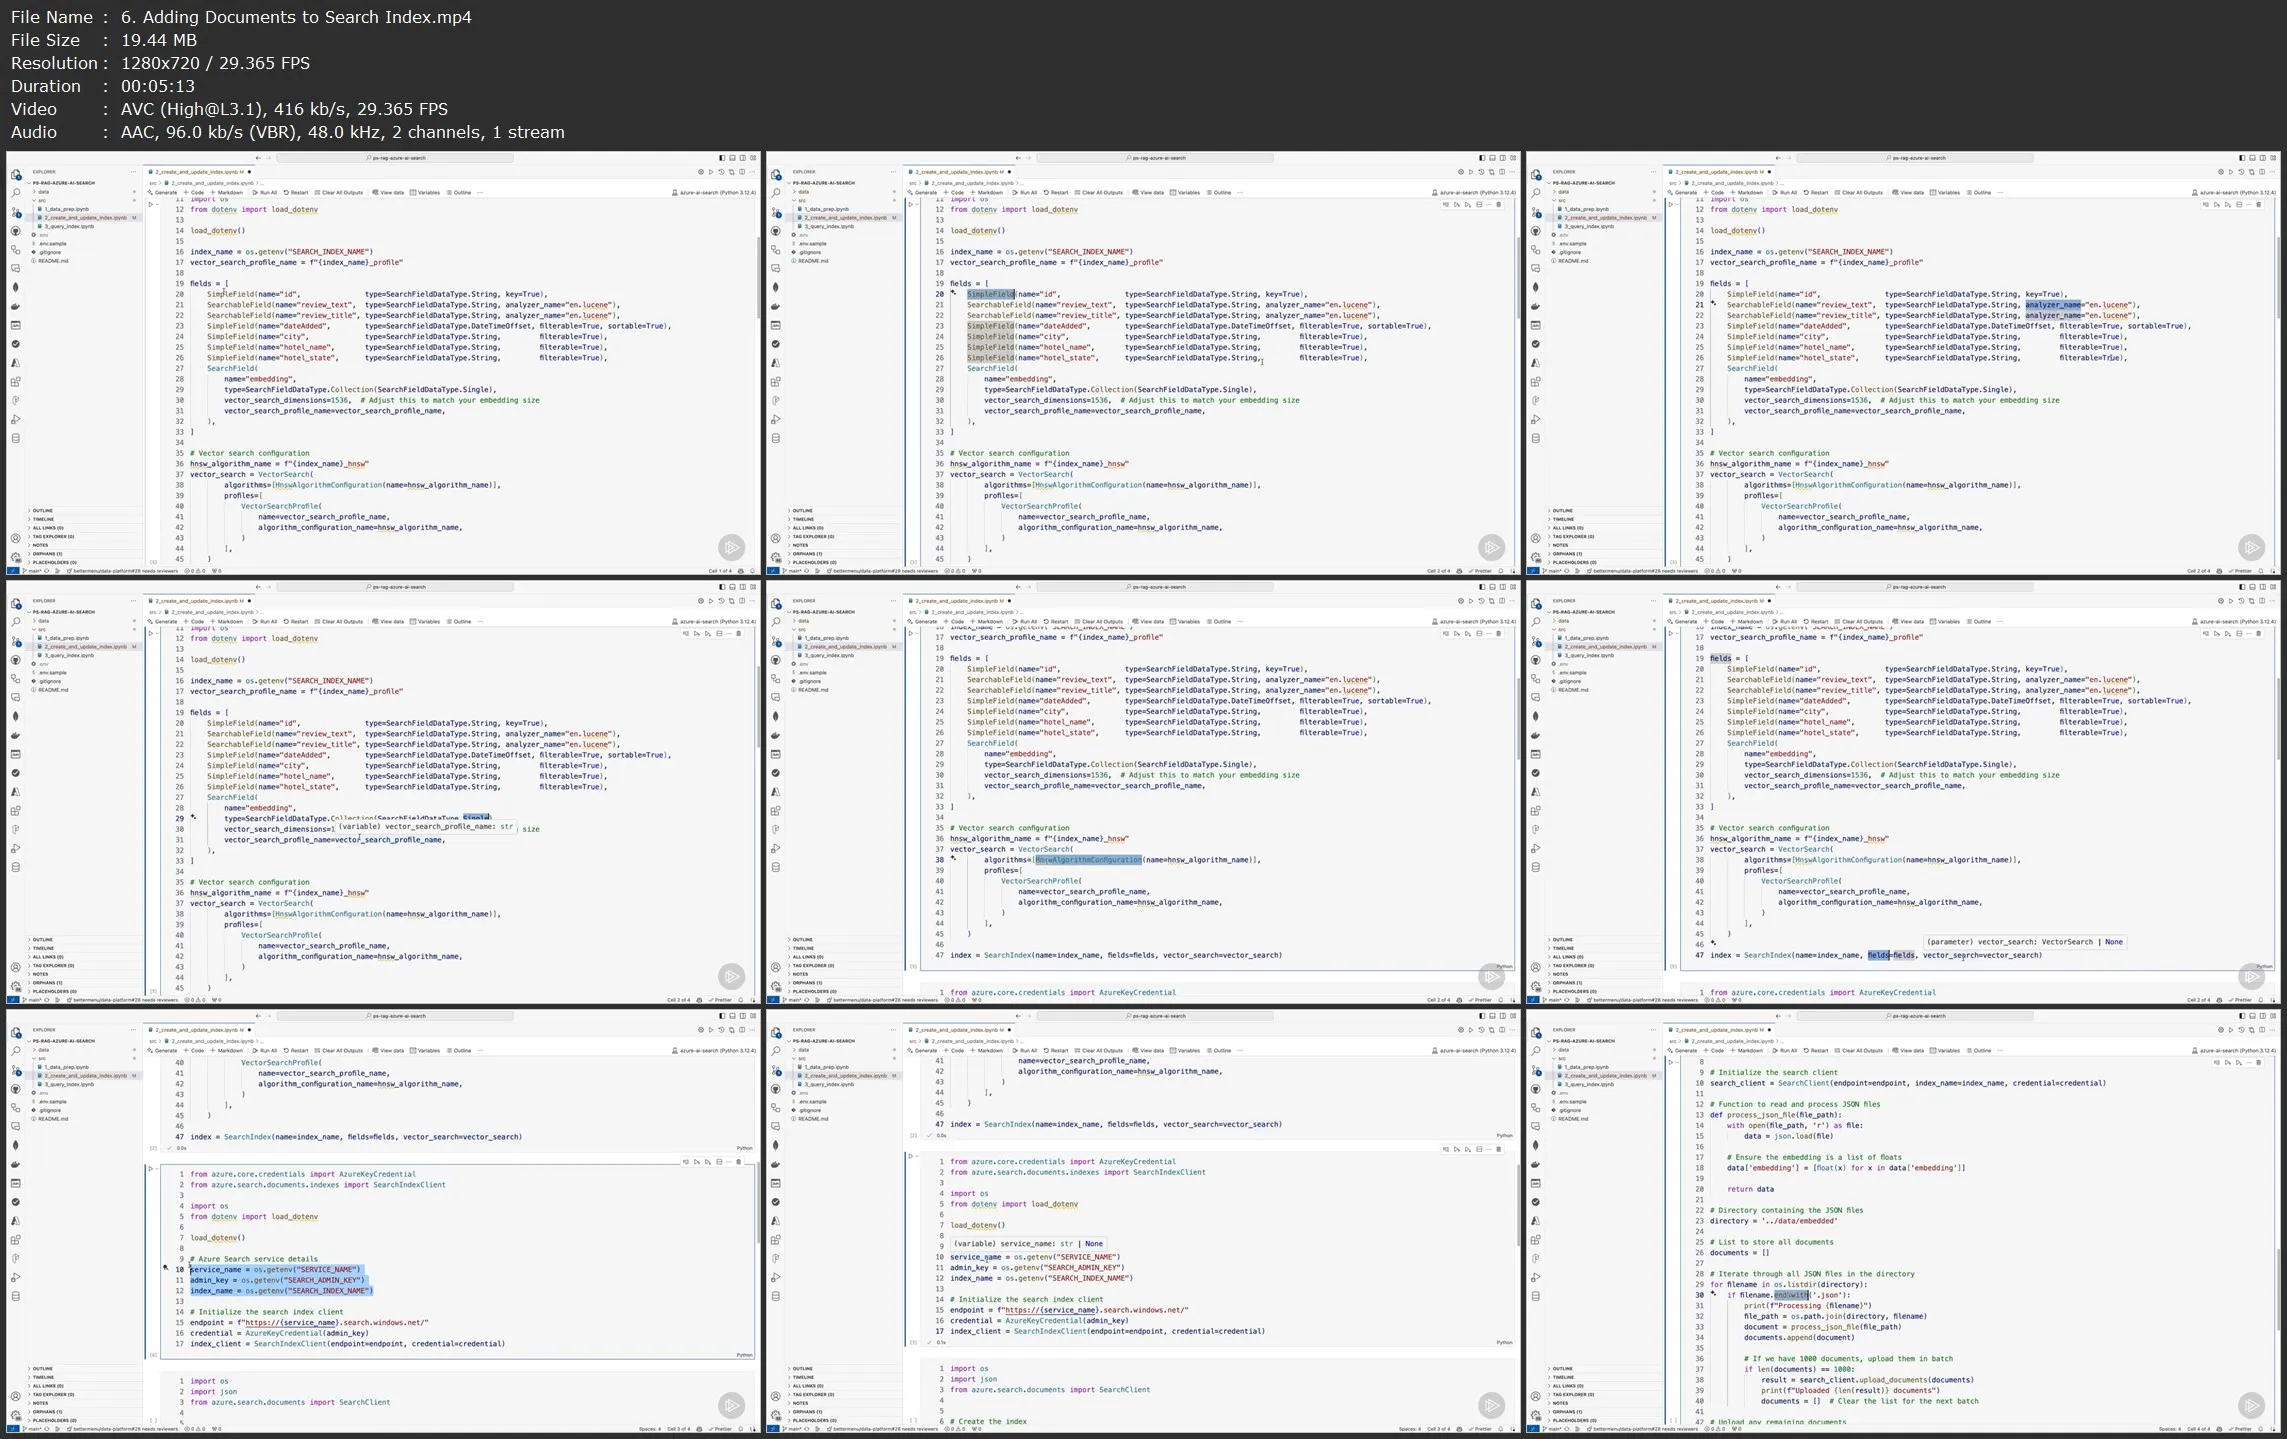This screenshot has width=2287, height=1439.
Task: Click Explorer more actions ellipsis in top-left frame
Action: 133,172
